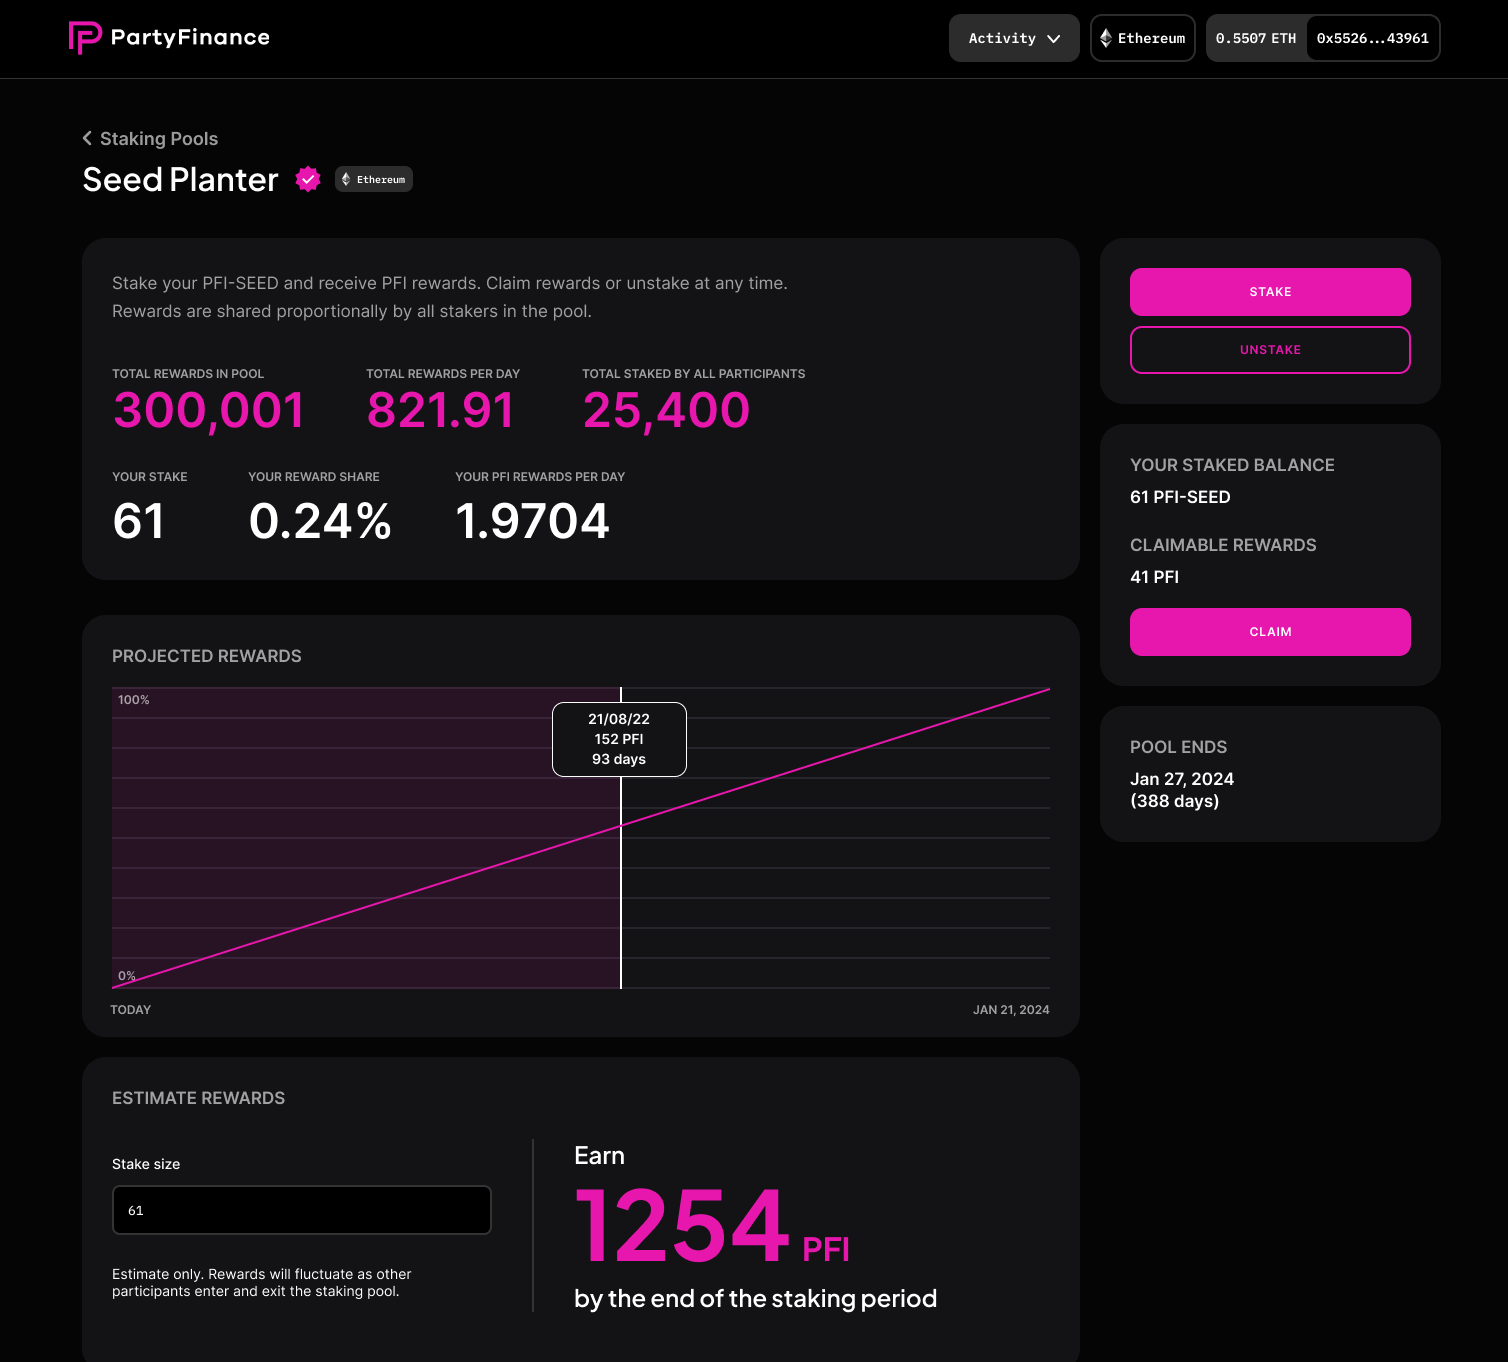Click the STAKE button
This screenshot has height=1362, width=1508.
pos(1270,292)
